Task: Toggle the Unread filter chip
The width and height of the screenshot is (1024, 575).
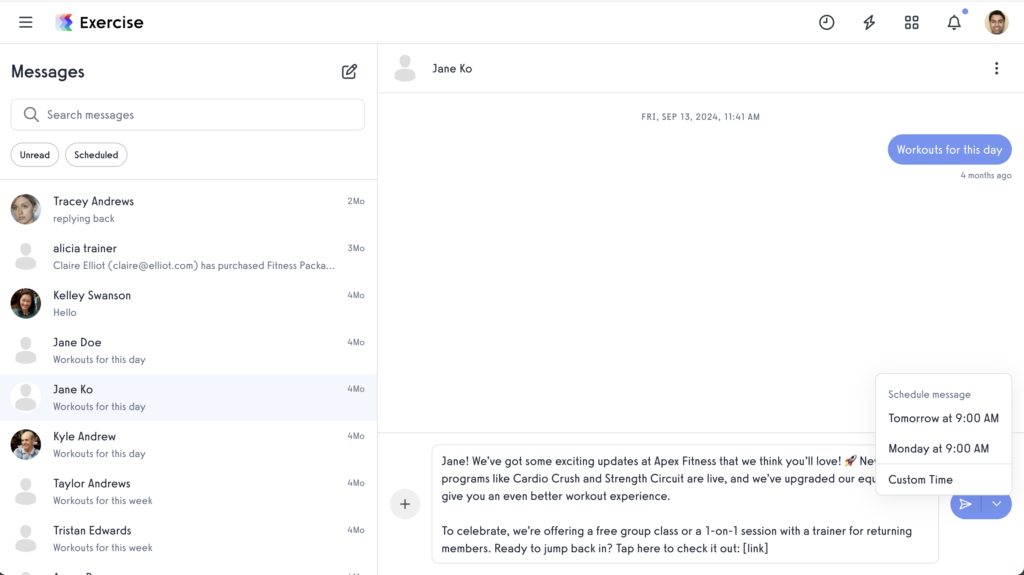Action: coord(35,155)
